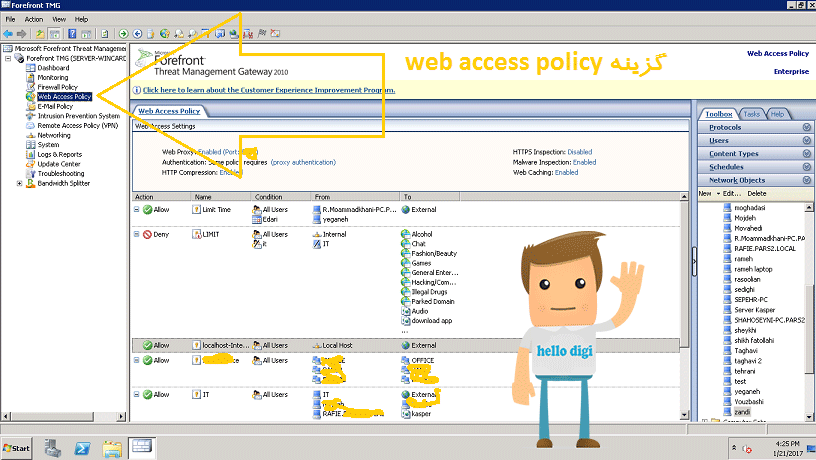The image size is (816, 460).
Task: Click Malware Inspection Enabled link
Action: coord(584,162)
